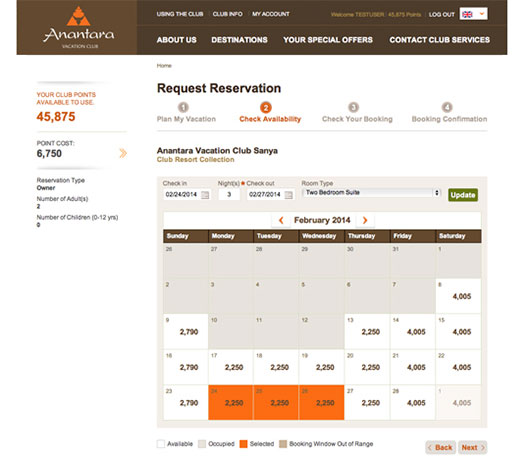Click step 2 circle Check Availability

coord(266,107)
